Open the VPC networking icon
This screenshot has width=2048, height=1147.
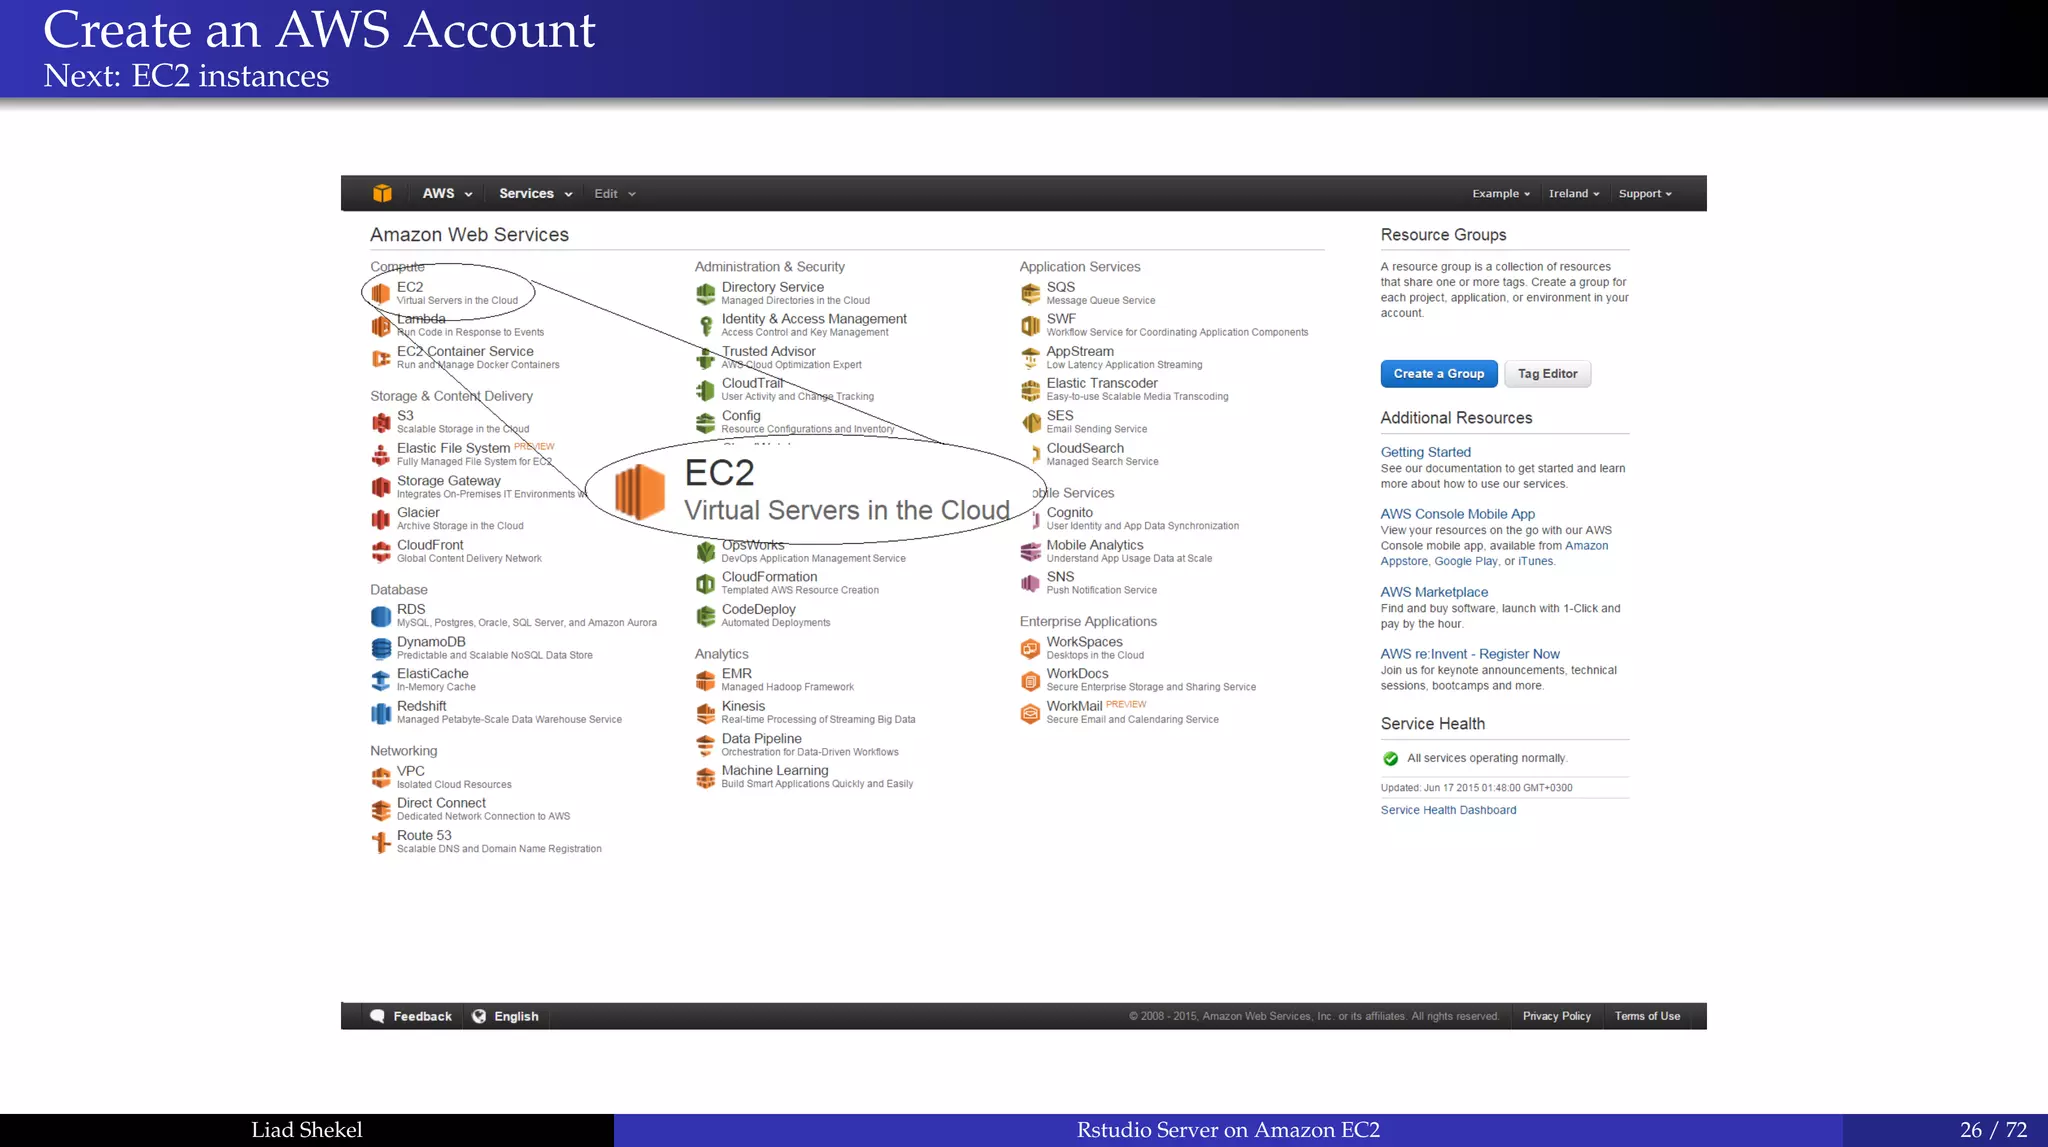click(381, 777)
